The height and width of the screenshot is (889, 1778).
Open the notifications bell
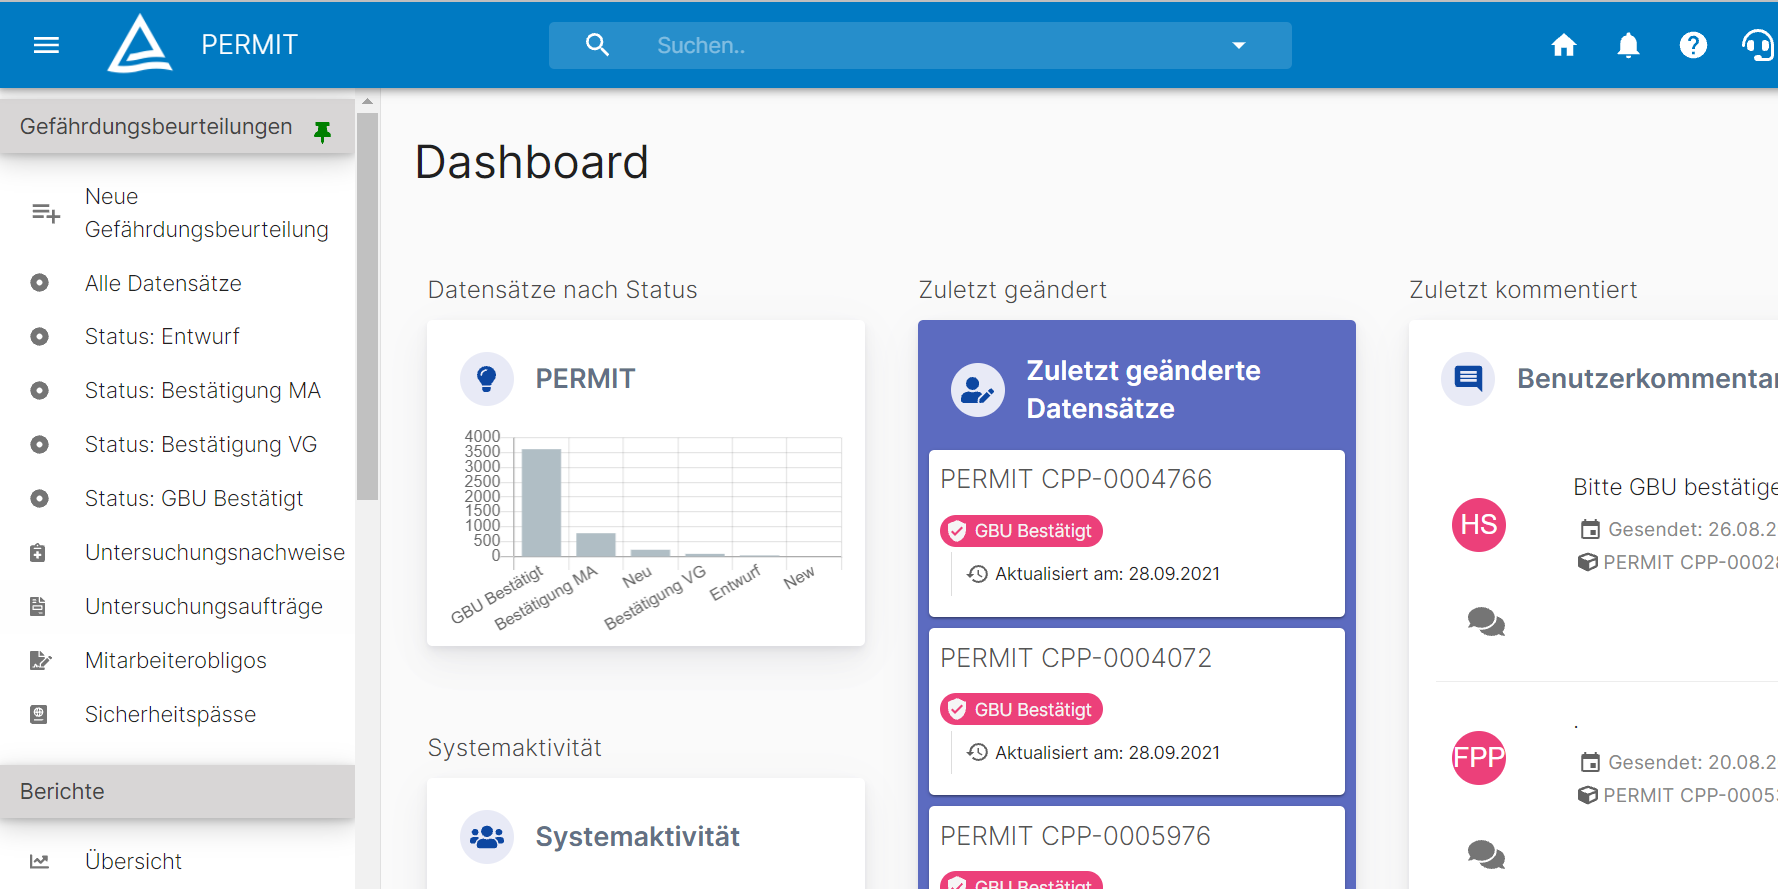[x=1628, y=45]
